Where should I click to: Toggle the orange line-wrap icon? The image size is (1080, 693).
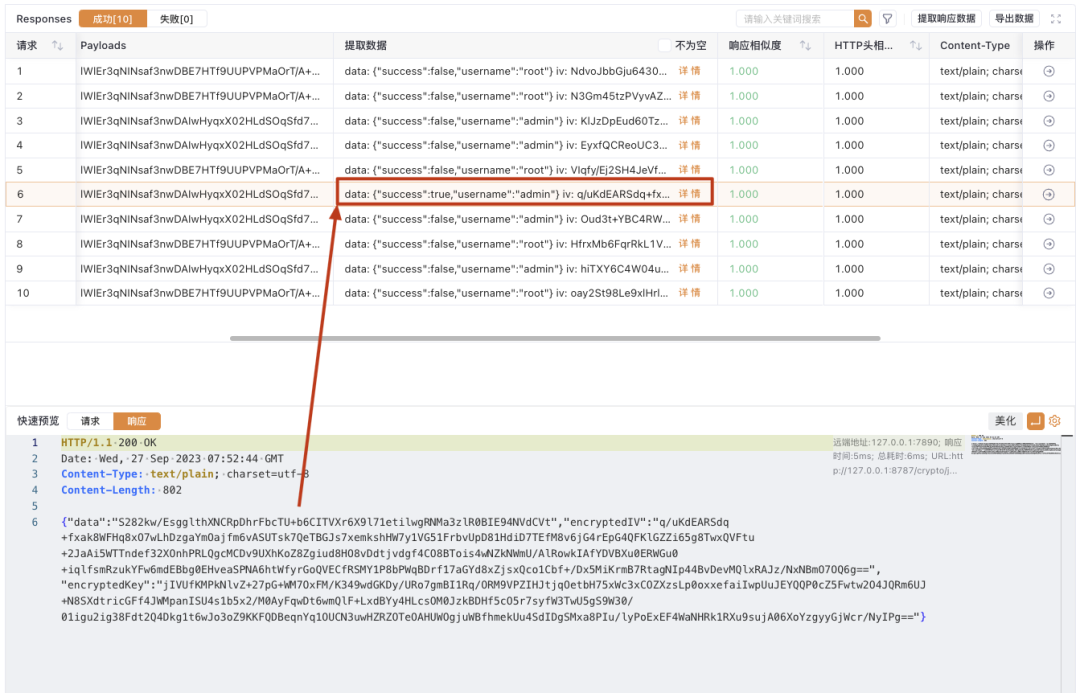point(1035,420)
